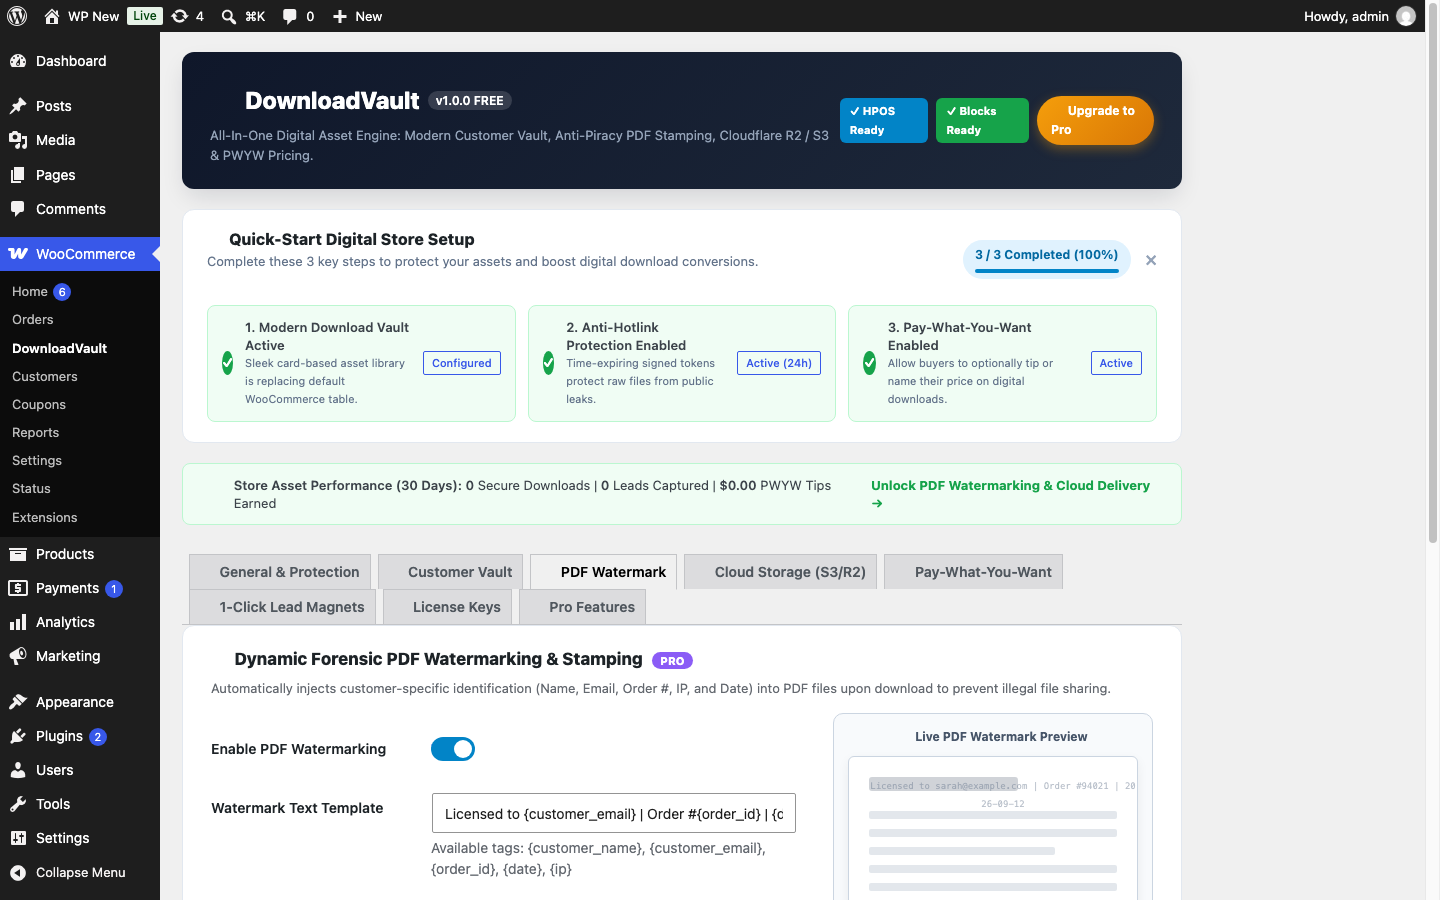Image resolution: width=1440 pixels, height=900 pixels.
Task: Click the HPOS Ready badge
Action: pyautogui.click(x=884, y=120)
